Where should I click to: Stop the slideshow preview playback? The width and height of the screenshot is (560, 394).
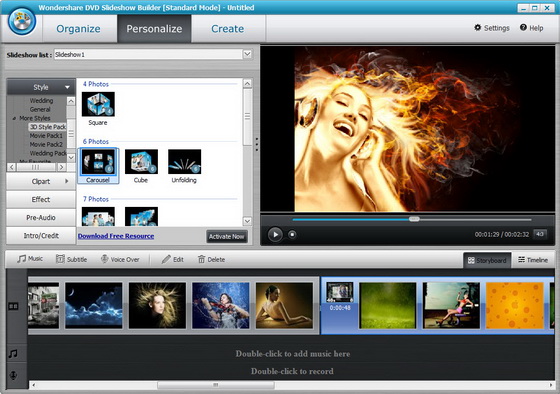[x=292, y=235]
